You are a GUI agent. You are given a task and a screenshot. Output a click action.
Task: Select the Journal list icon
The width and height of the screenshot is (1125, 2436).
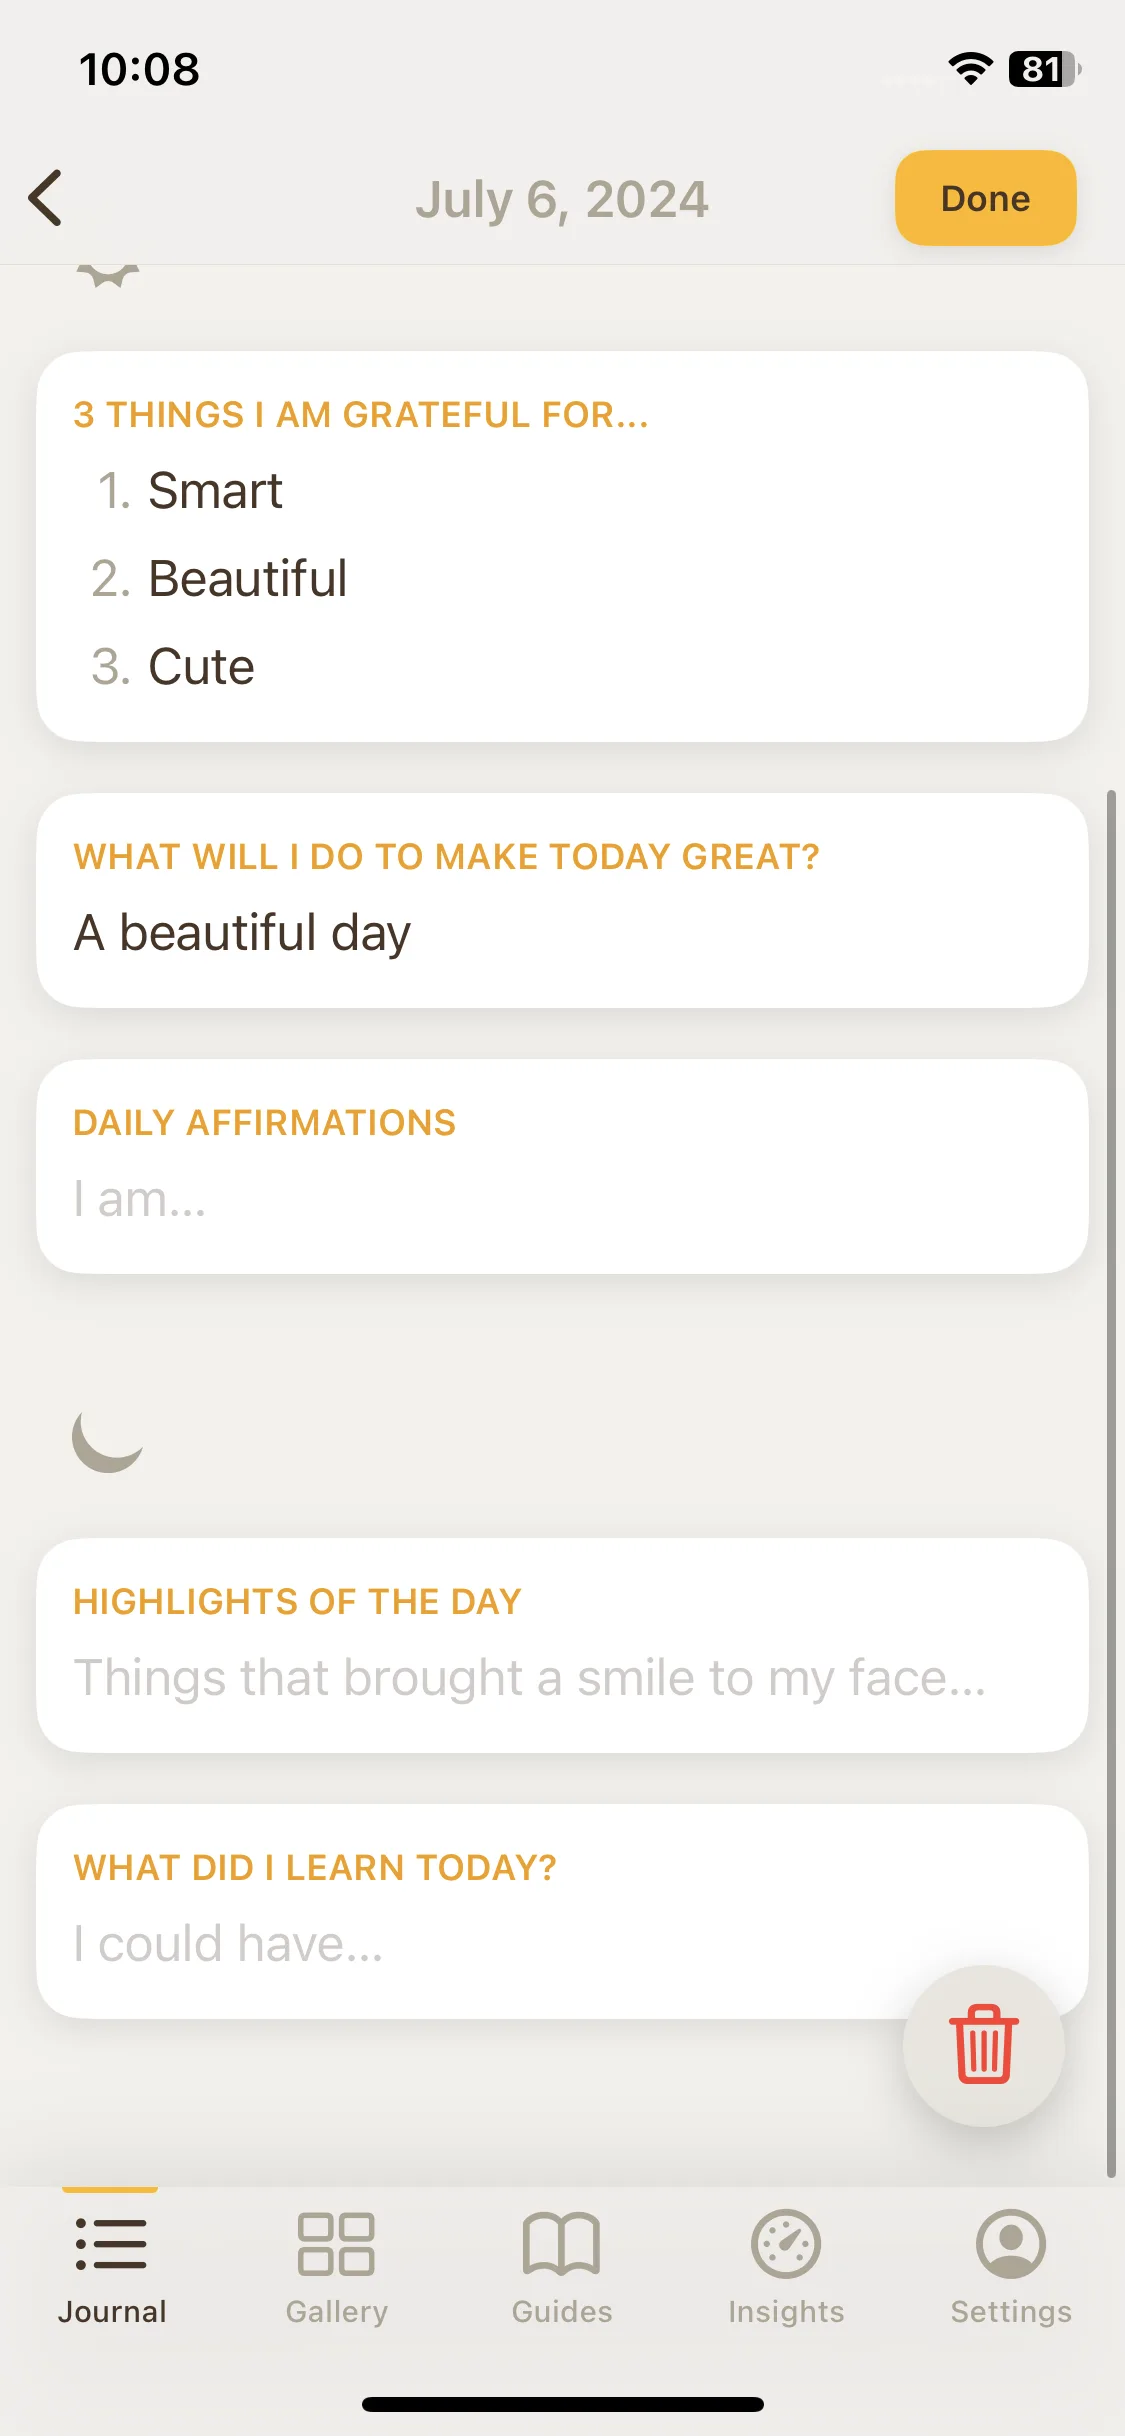coord(111,2243)
